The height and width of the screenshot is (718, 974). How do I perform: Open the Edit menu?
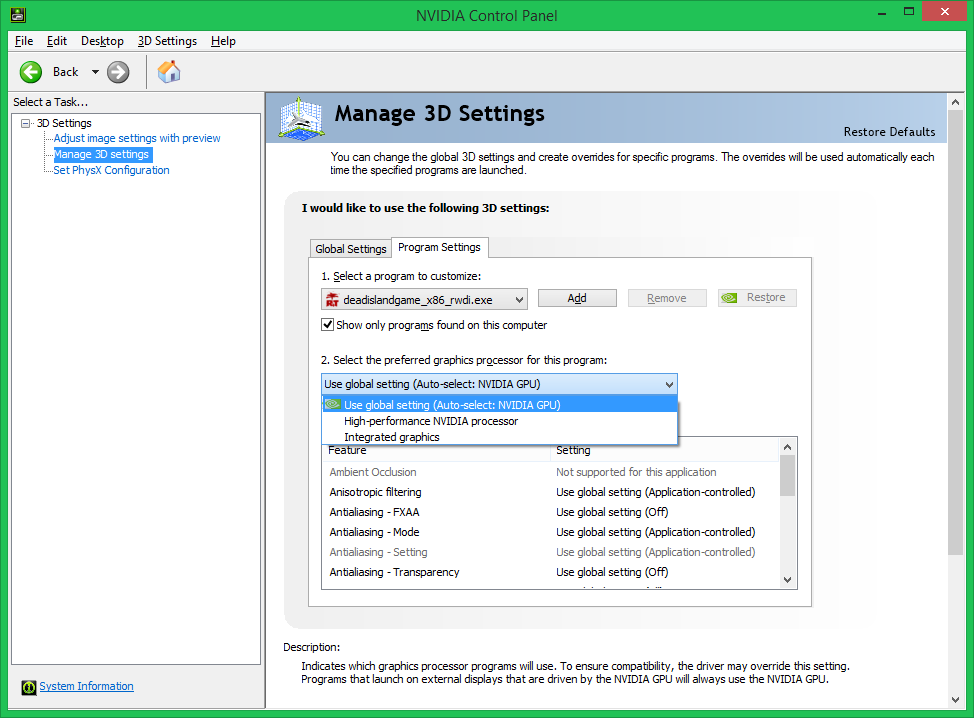click(x=57, y=41)
